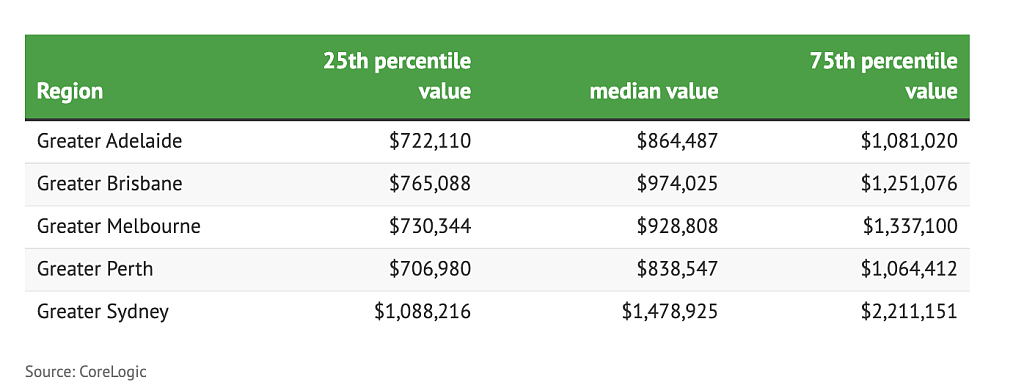
Task: Click Sydney's $2,211,151 value cell
Action: pyautogui.click(x=909, y=311)
